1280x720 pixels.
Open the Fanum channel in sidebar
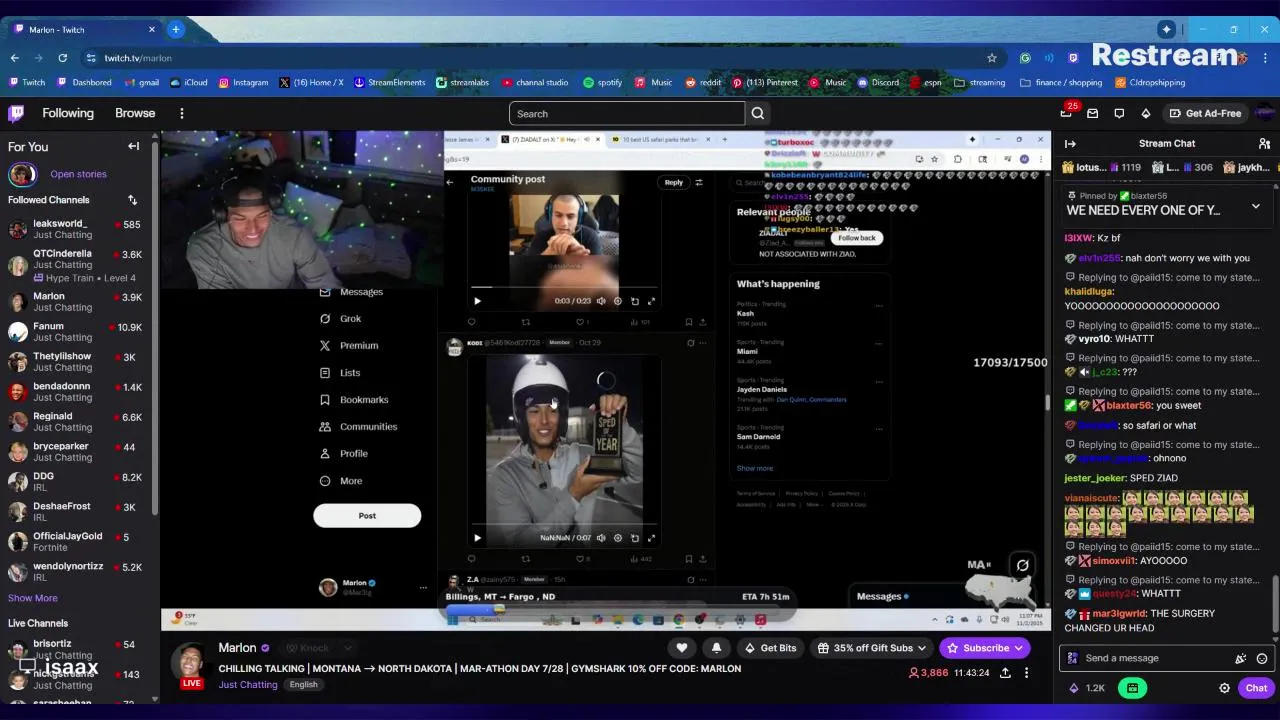pyautogui.click(x=76, y=332)
